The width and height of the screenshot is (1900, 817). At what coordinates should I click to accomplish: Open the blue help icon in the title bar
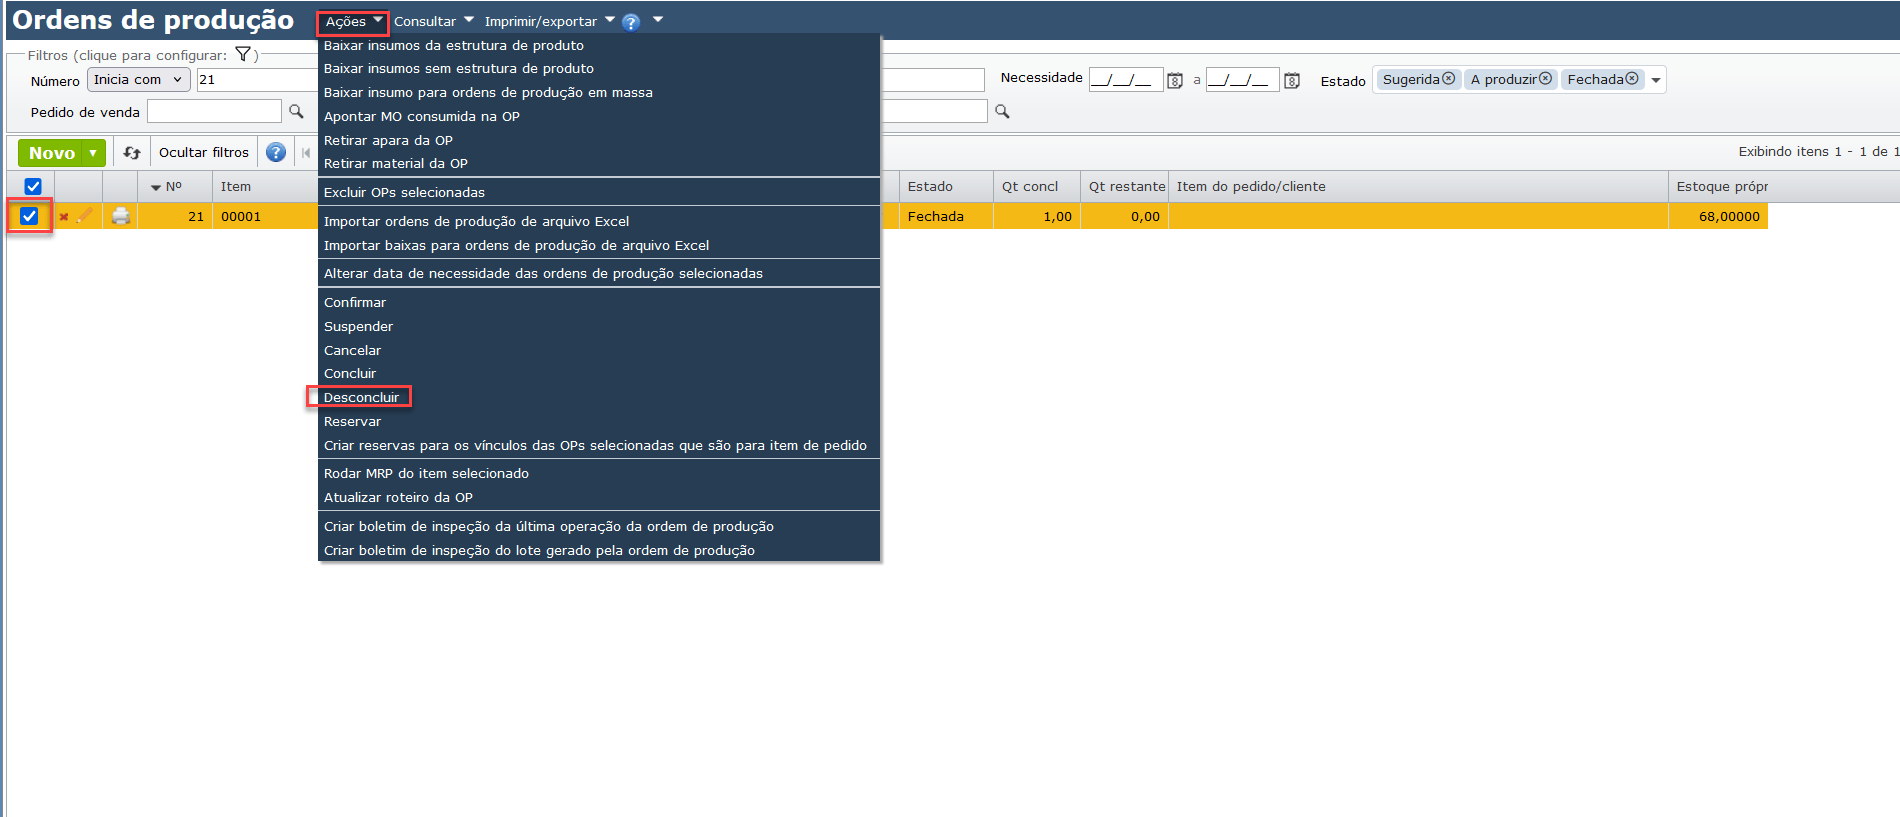pos(631,22)
